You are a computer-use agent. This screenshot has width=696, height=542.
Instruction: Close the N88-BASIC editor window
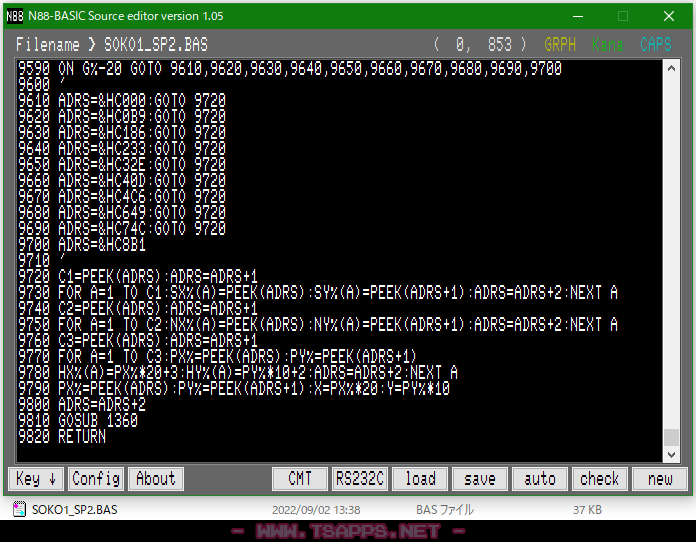[x=669, y=16]
